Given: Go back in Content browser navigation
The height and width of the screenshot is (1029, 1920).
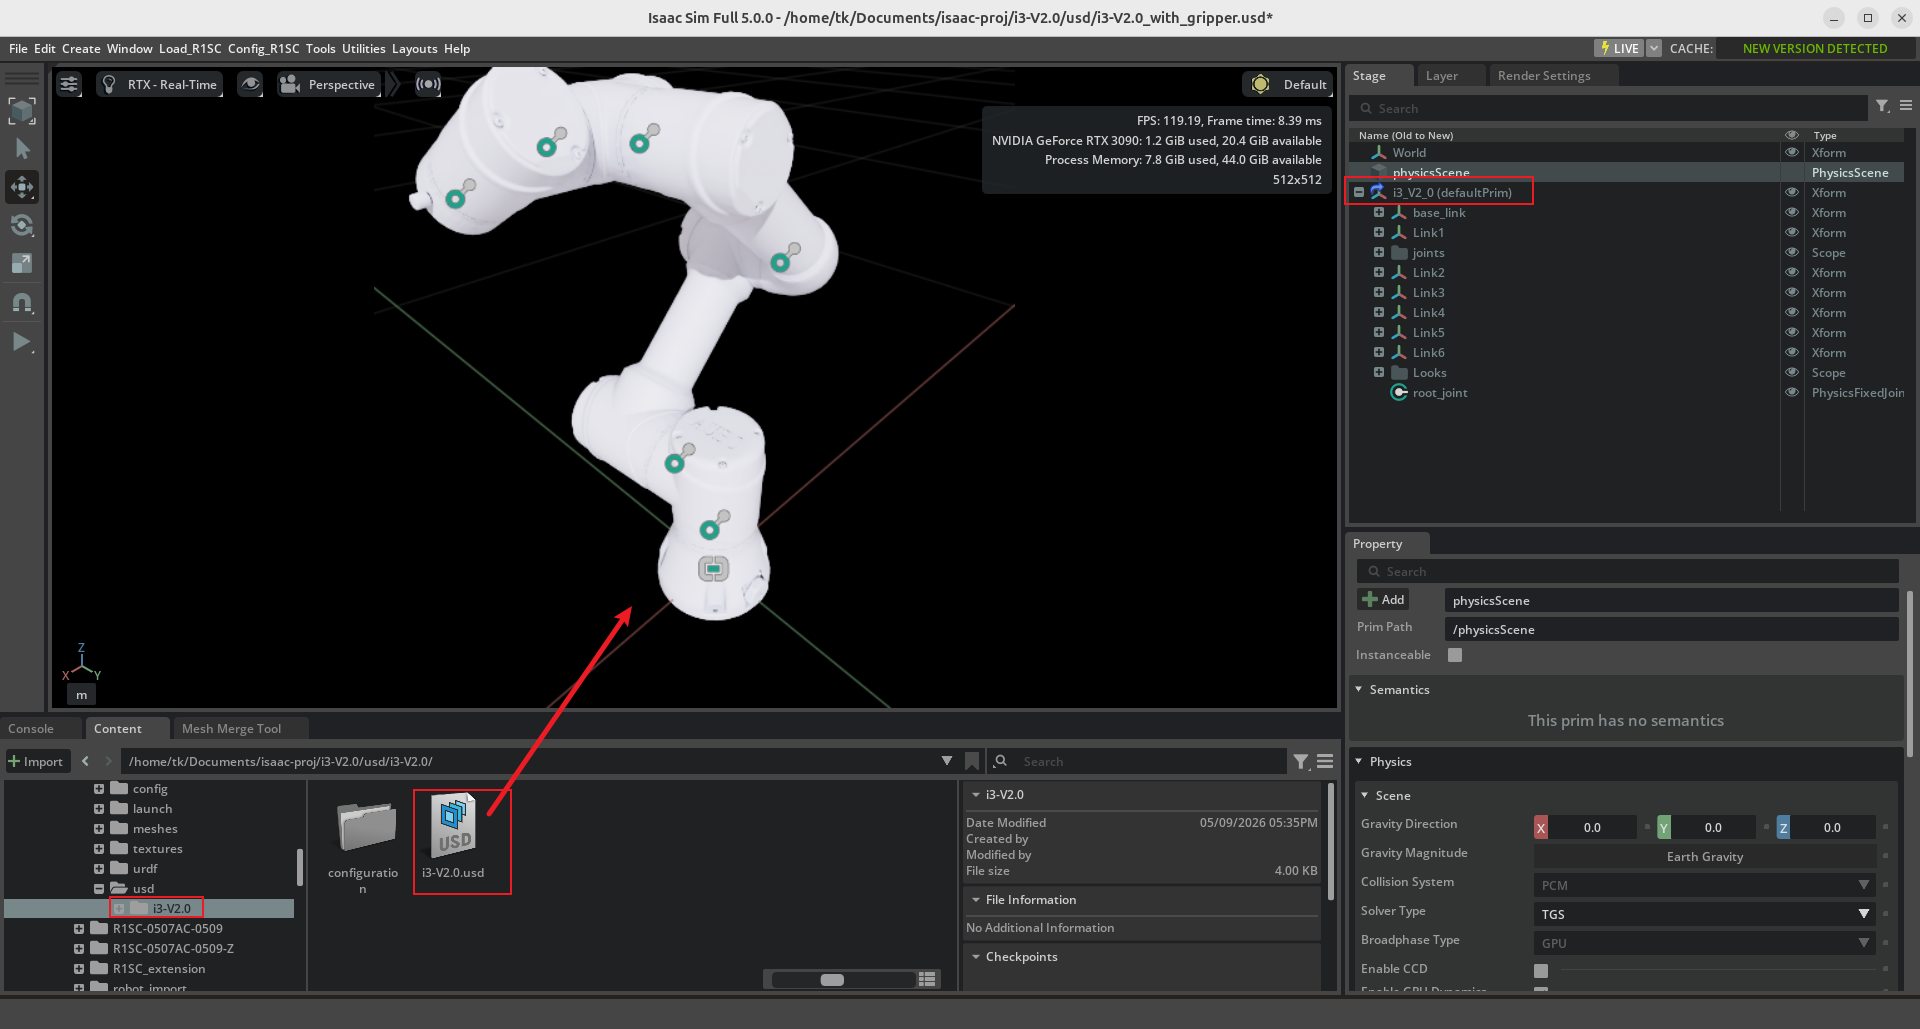Looking at the screenshot, I should point(86,761).
